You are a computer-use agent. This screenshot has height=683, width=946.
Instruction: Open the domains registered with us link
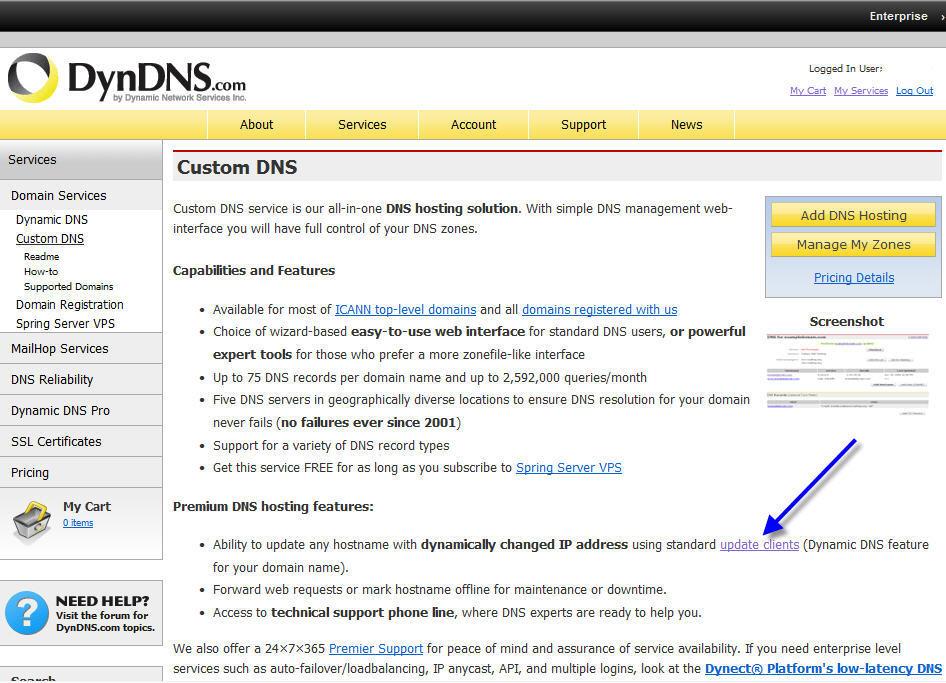coord(600,310)
